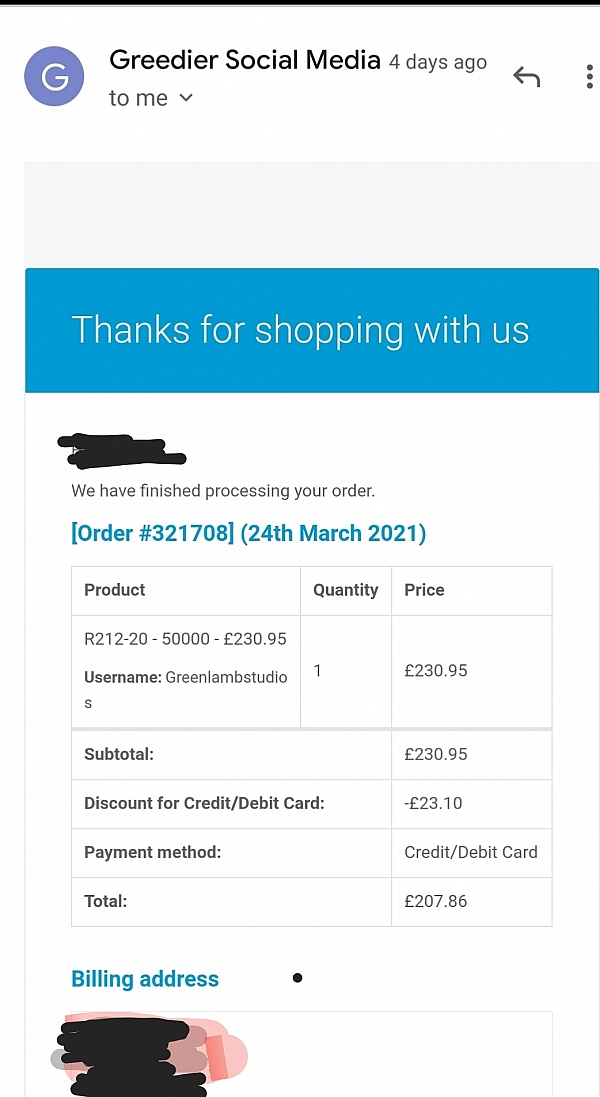The width and height of the screenshot is (600, 1097).
Task: Open the Order #321708 link
Action: tap(248, 533)
